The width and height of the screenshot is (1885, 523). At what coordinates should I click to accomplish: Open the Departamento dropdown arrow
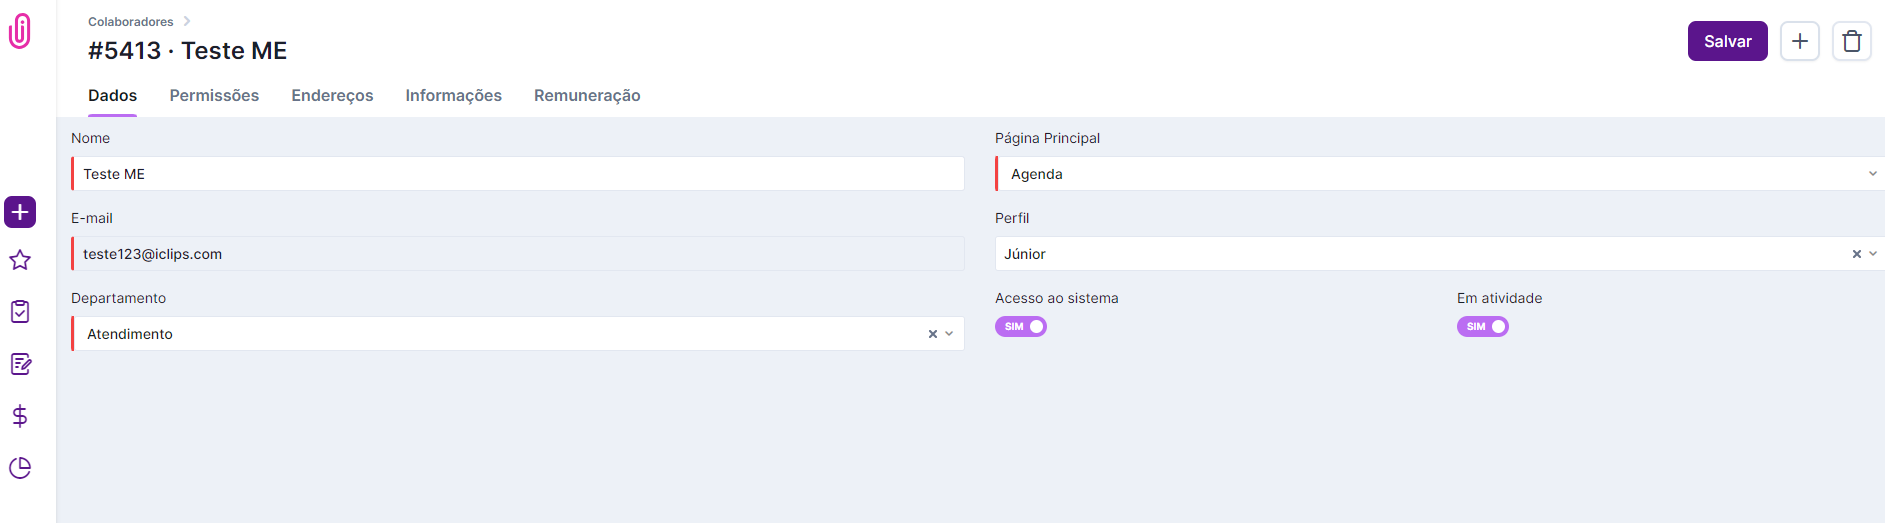pos(949,334)
